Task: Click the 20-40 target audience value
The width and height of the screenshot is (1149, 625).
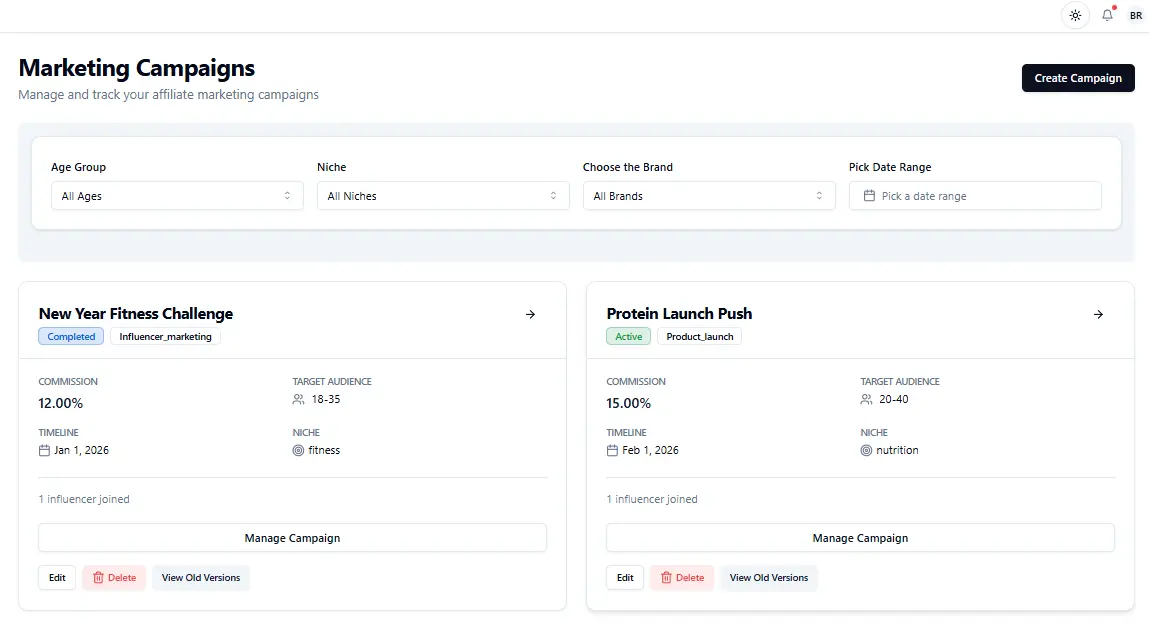Action: point(894,399)
